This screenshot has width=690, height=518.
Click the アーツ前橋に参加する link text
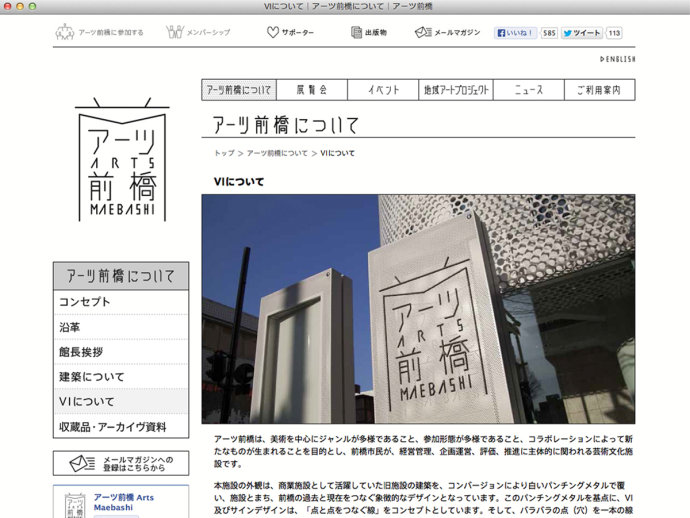tap(111, 33)
